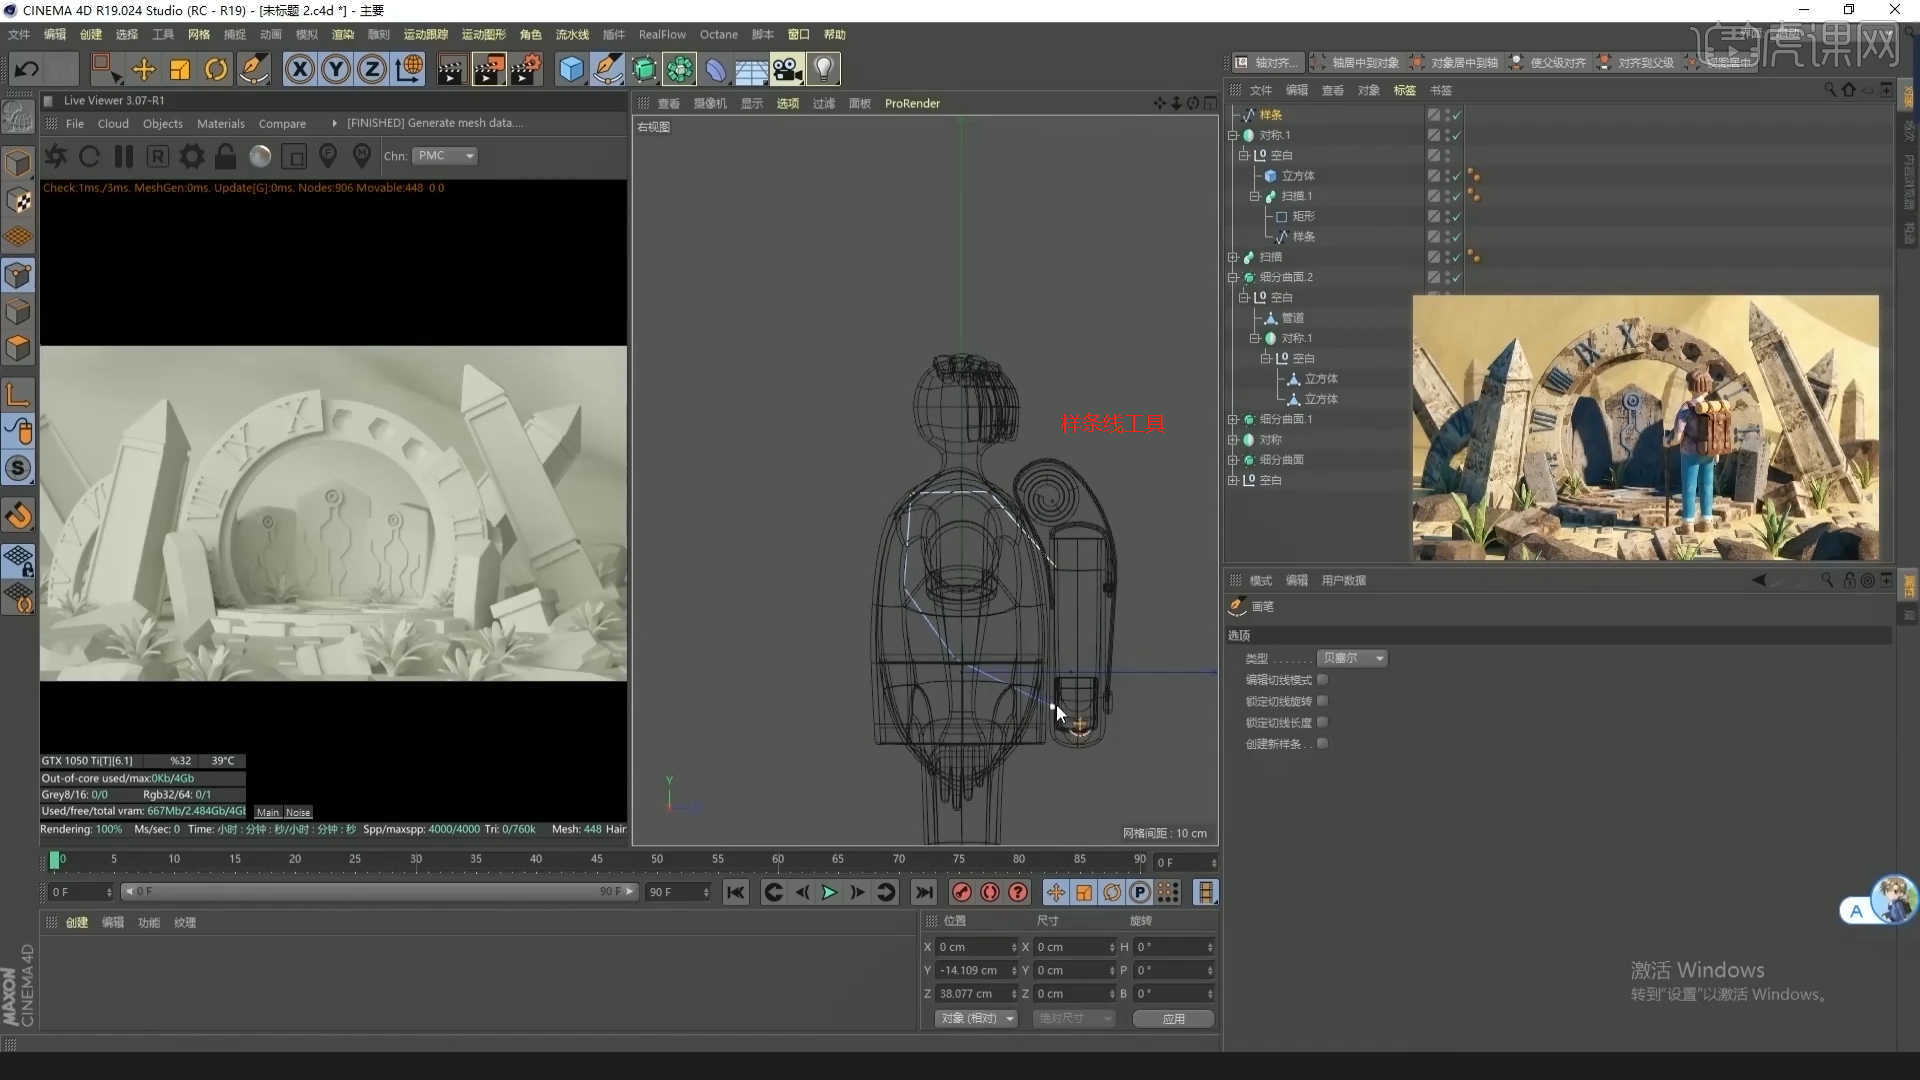
Task: Open the Octane menu
Action: pos(718,34)
